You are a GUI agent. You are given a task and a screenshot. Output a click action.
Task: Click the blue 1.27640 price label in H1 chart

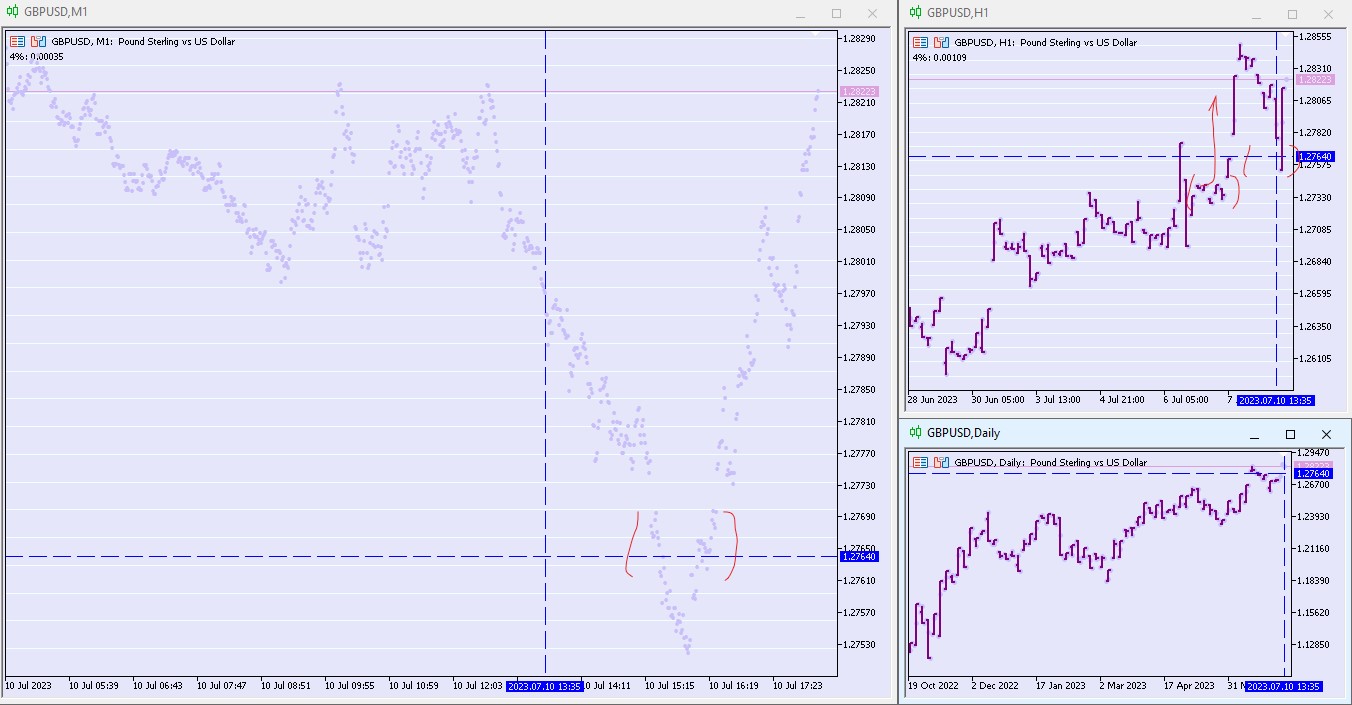[x=1314, y=156]
